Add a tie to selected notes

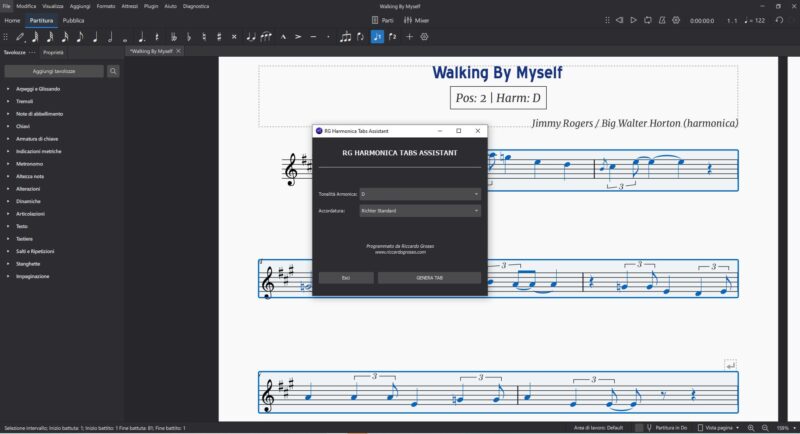coord(251,37)
